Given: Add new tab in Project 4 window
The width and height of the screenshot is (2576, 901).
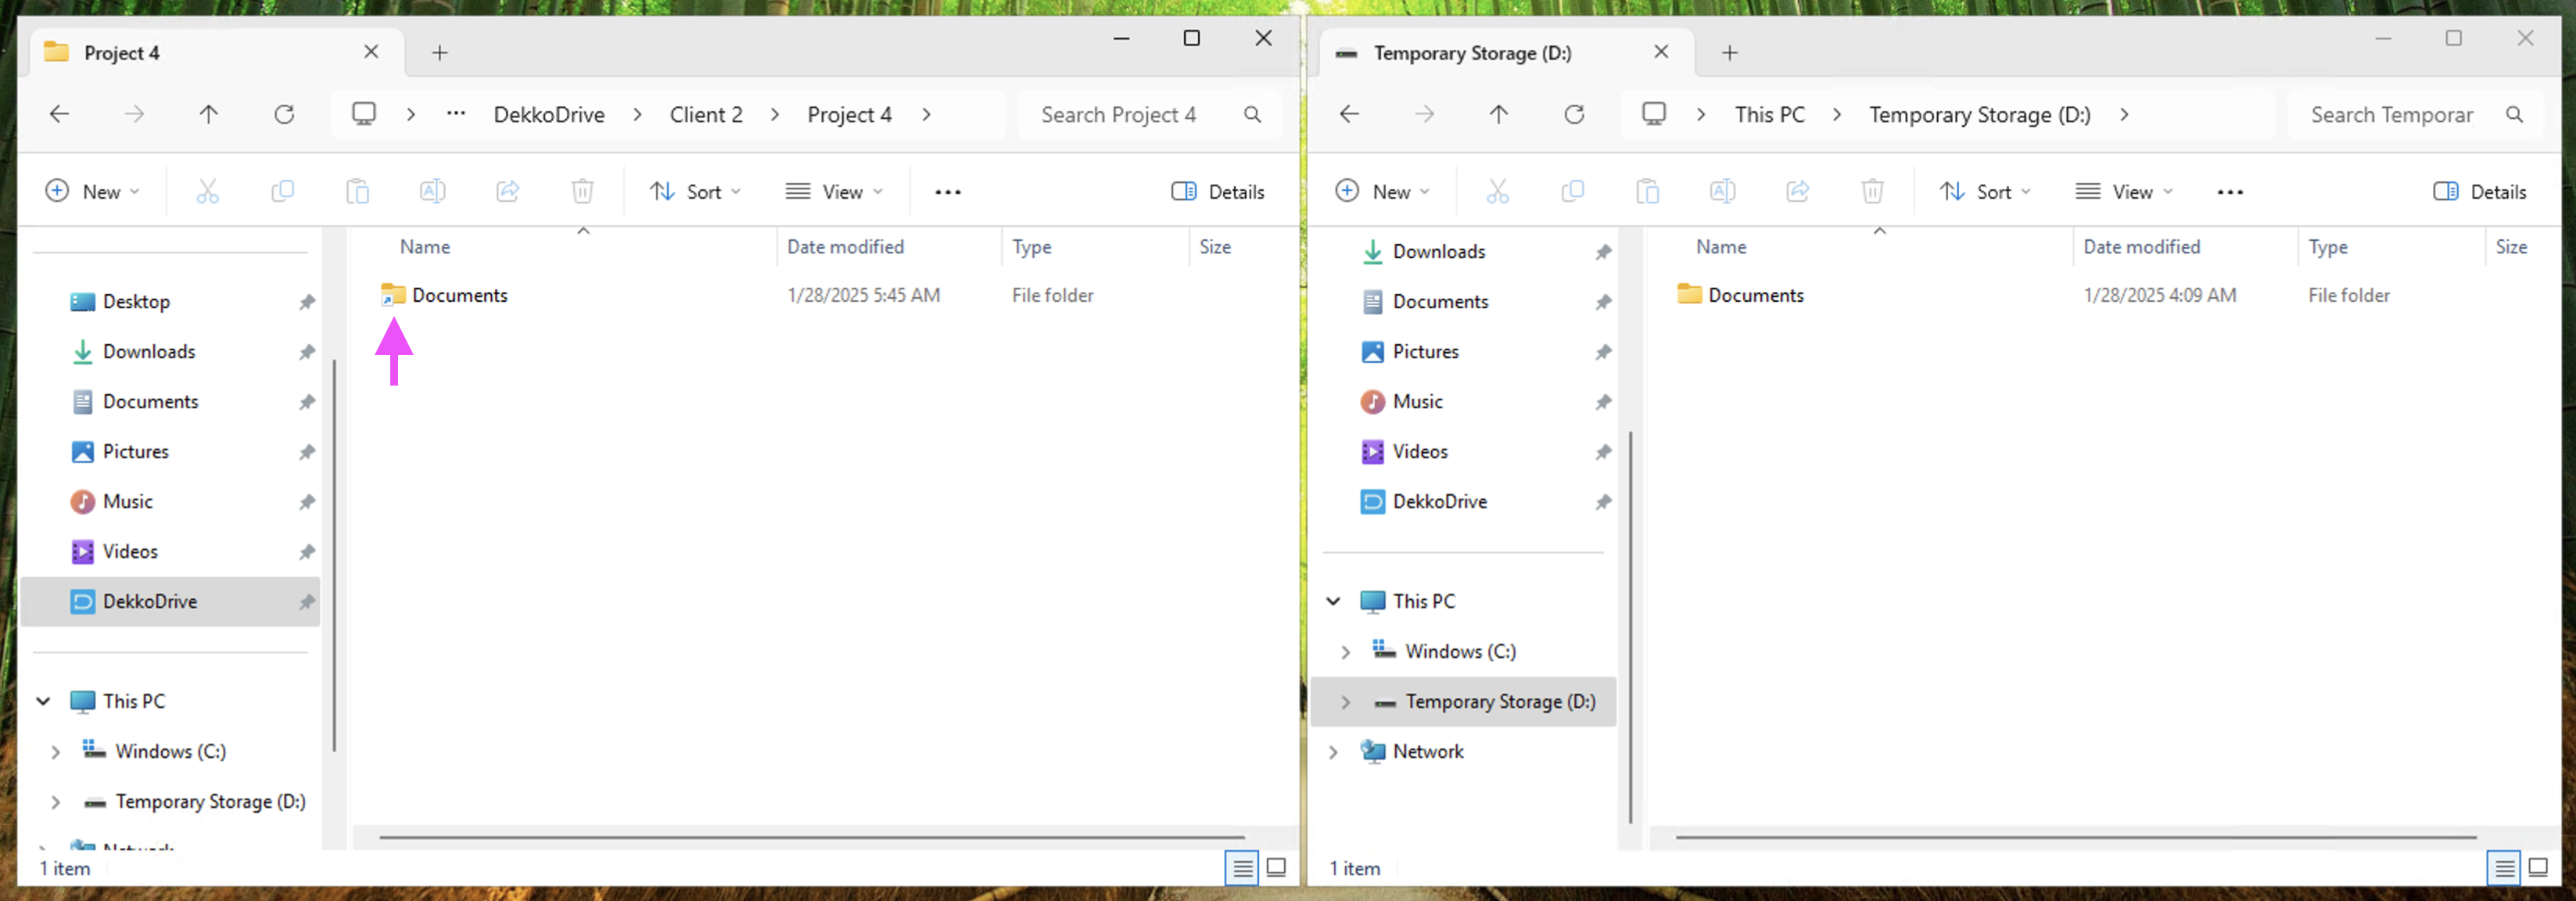Looking at the screenshot, I should (x=439, y=53).
